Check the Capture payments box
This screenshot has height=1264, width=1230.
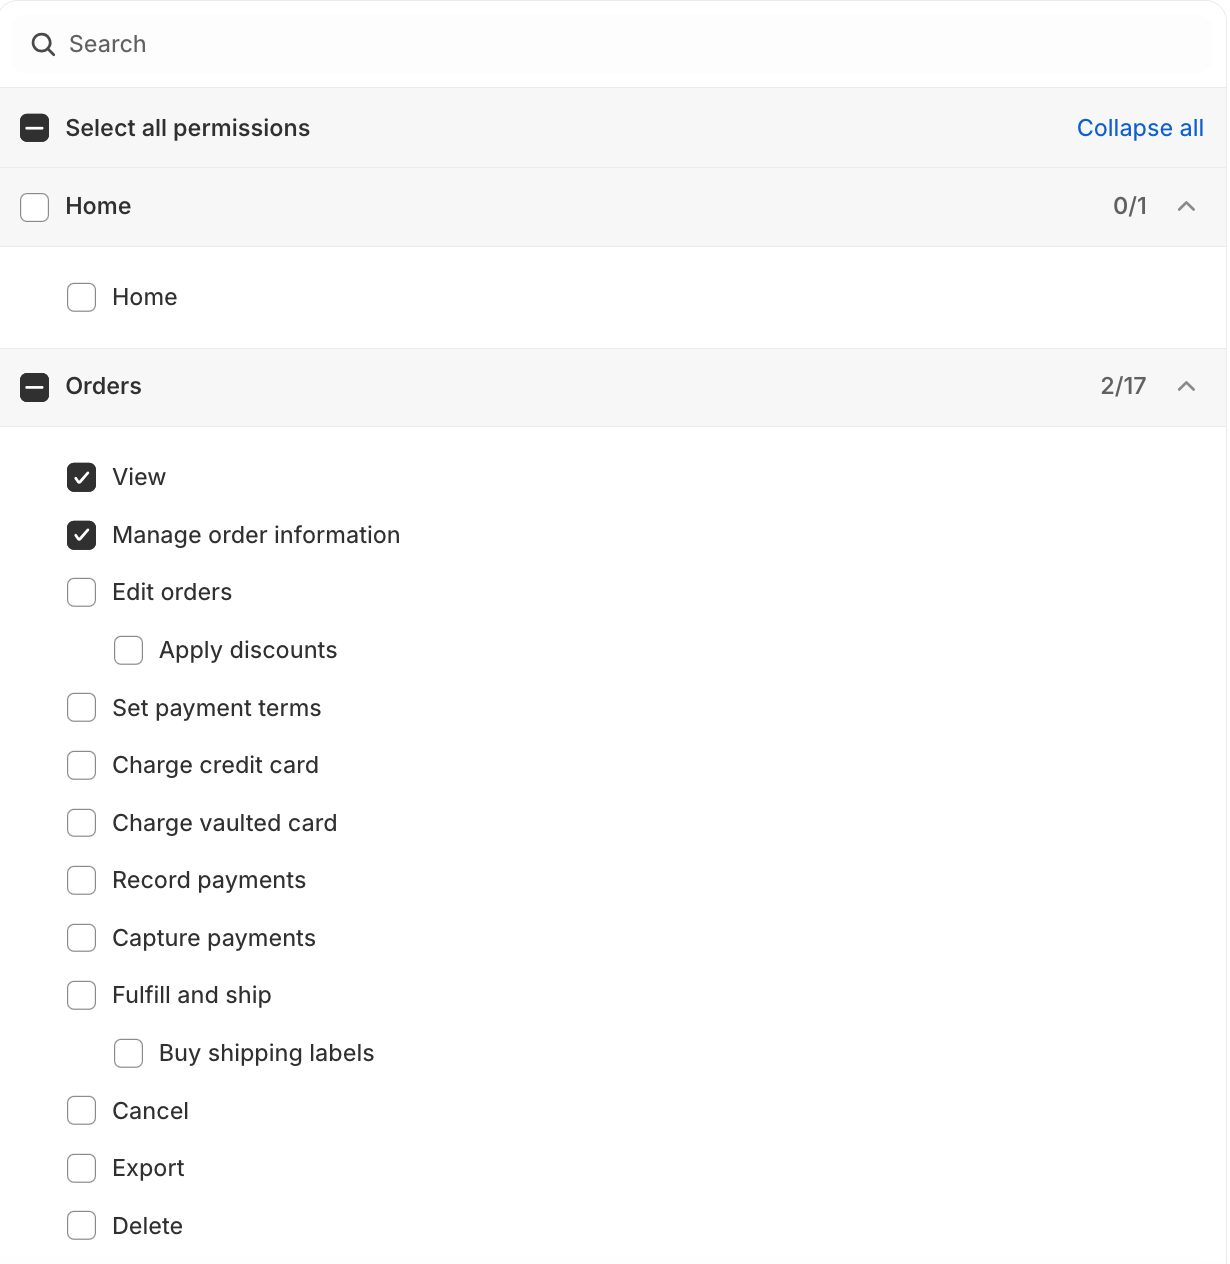[x=82, y=938]
